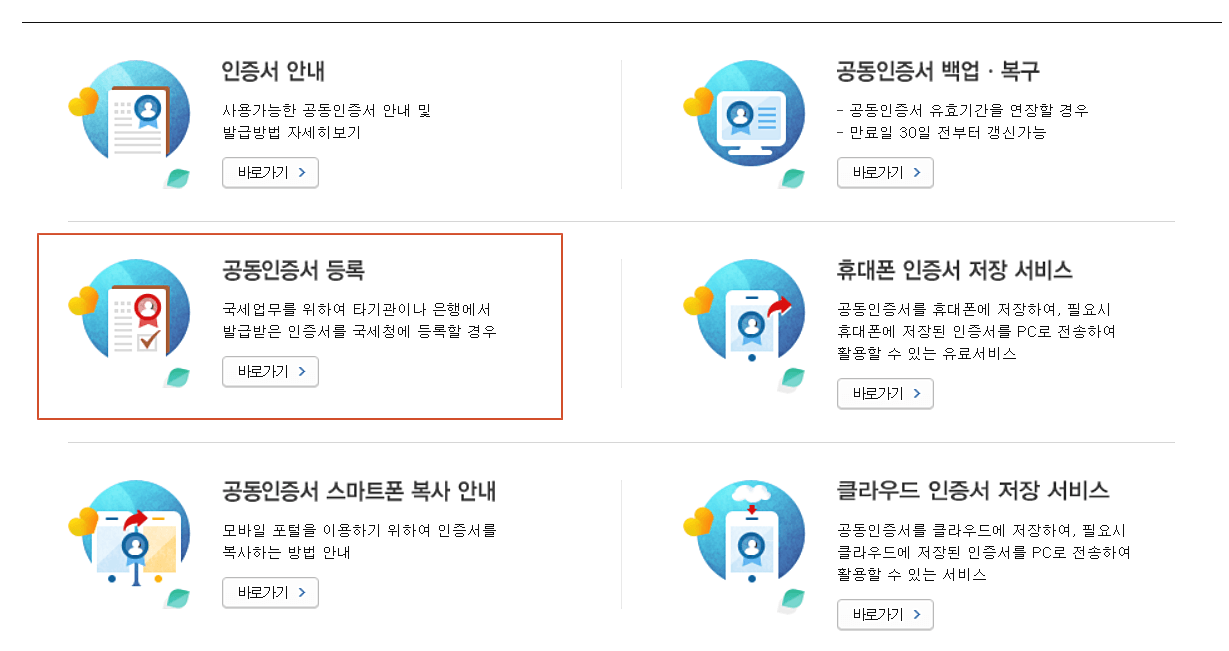Screen dimensions: 1229x651
Task: Click 바로가기 under 공동인증서 백업·복구
Action: point(884,172)
